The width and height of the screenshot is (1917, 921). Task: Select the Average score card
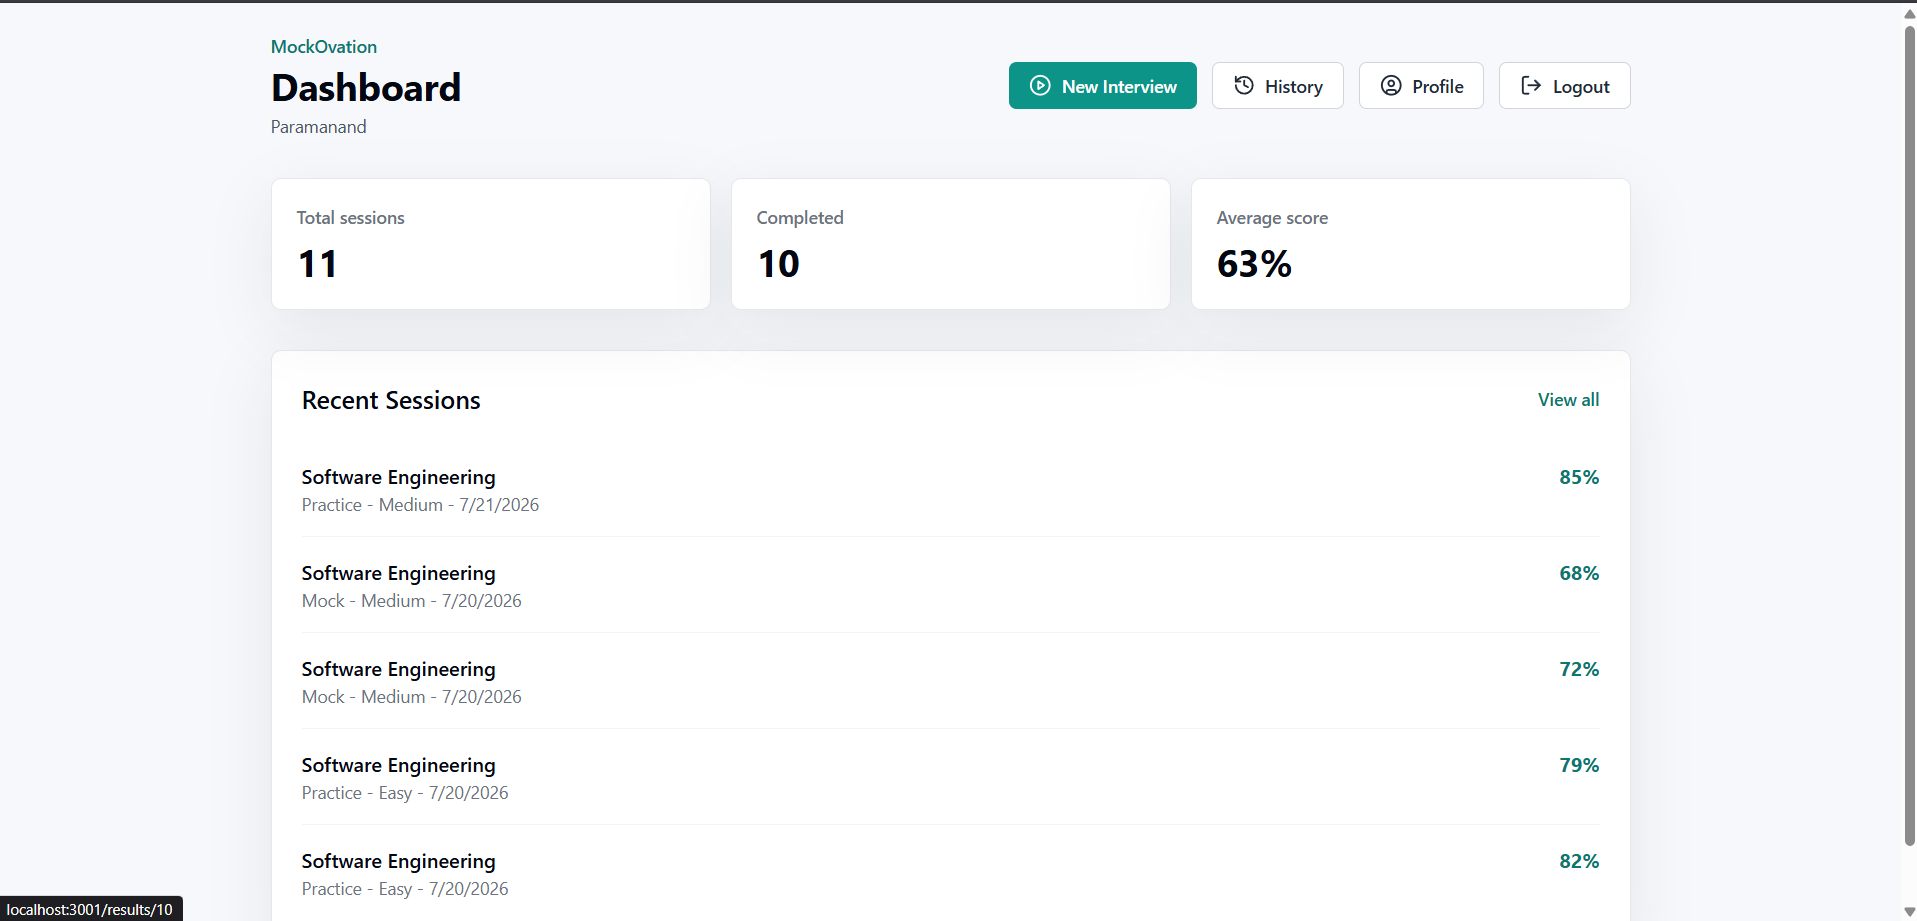(x=1411, y=244)
